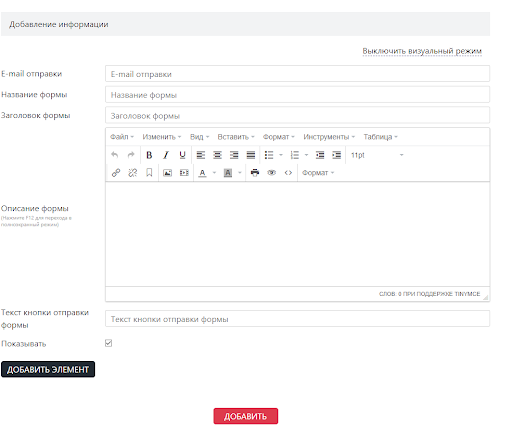Open bullet list style dropdown arrow
This screenshot has width=512, height=439.
(281, 155)
